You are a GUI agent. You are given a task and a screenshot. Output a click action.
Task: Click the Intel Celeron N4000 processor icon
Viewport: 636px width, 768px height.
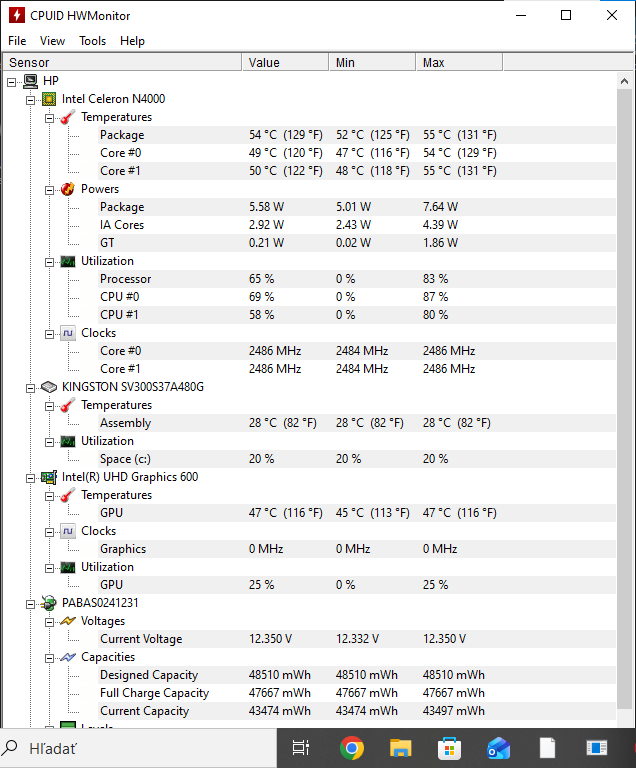click(48, 99)
